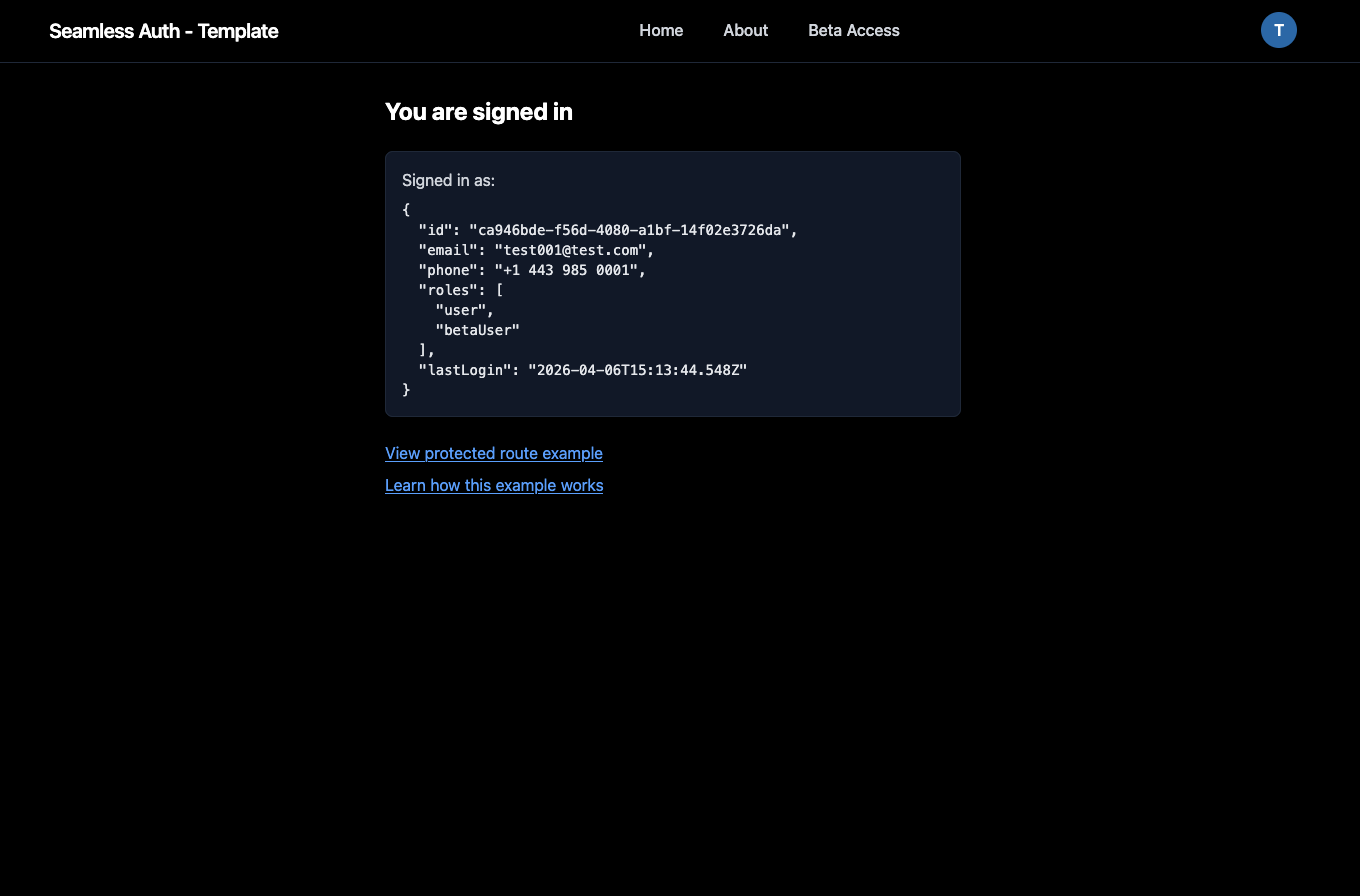Navigate to Beta Access
This screenshot has width=1360, height=896.
coord(853,30)
